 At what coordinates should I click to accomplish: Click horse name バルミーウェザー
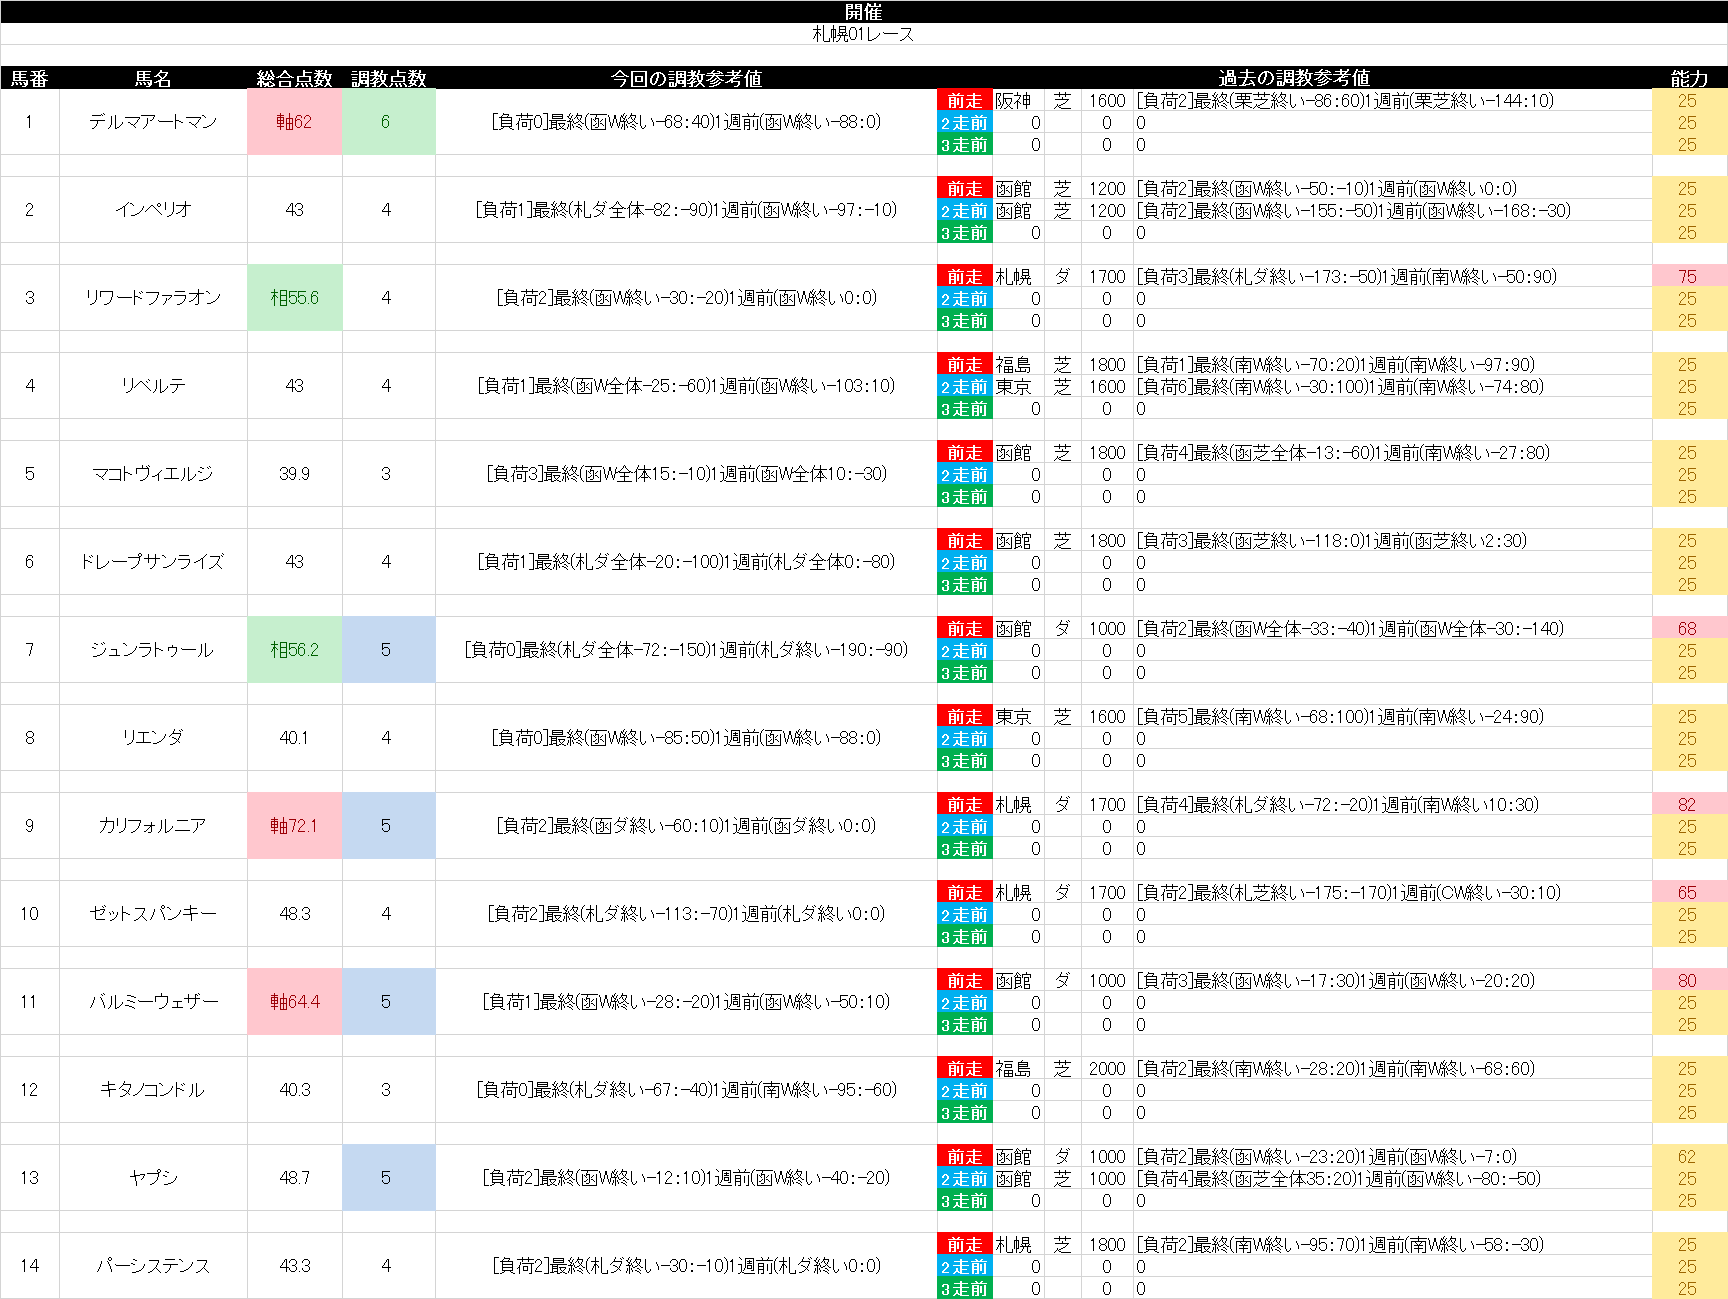coord(153,1002)
